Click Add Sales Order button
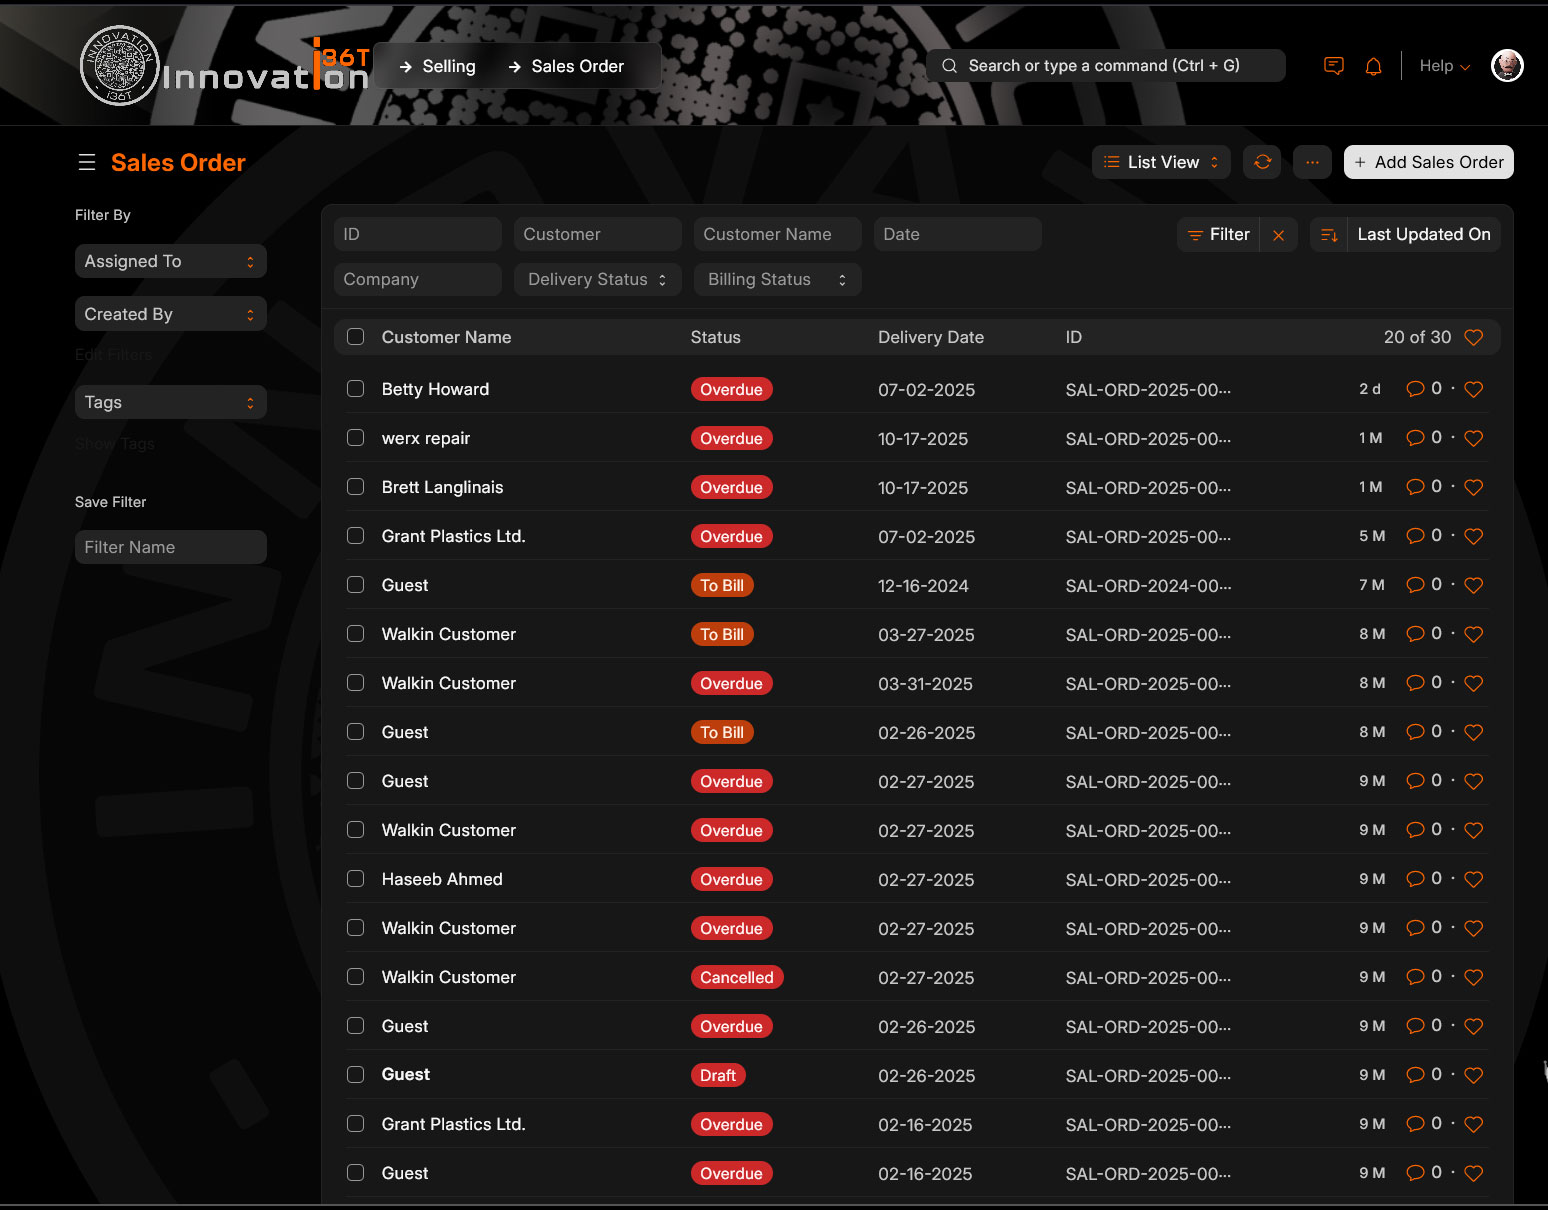The image size is (1548, 1210). (1428, 162)
